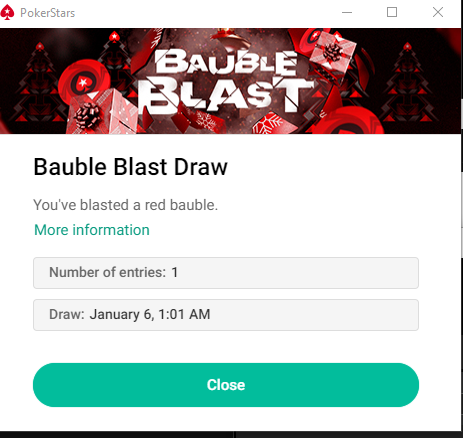Click the Bauble Blast banner logo text

226,81
